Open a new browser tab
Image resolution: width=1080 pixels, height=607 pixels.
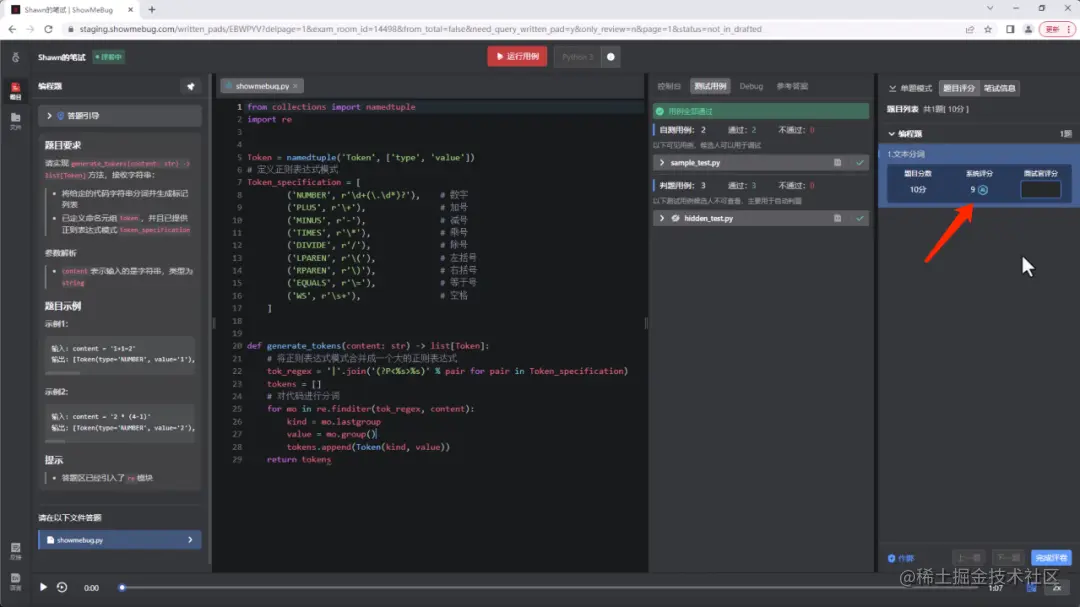tap(152, 10)
